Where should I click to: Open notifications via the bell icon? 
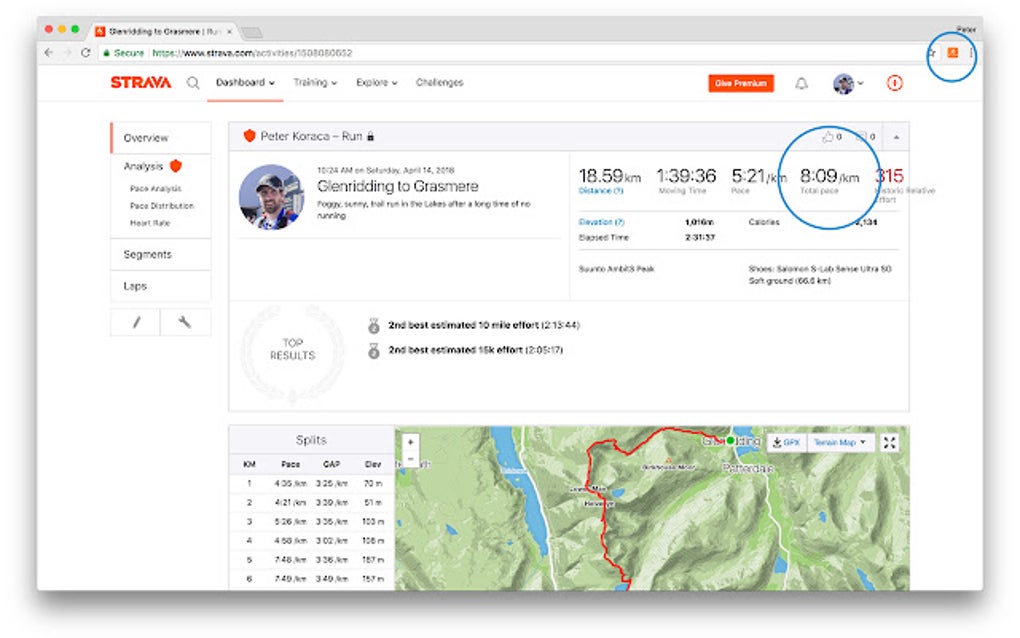point(802,83)
